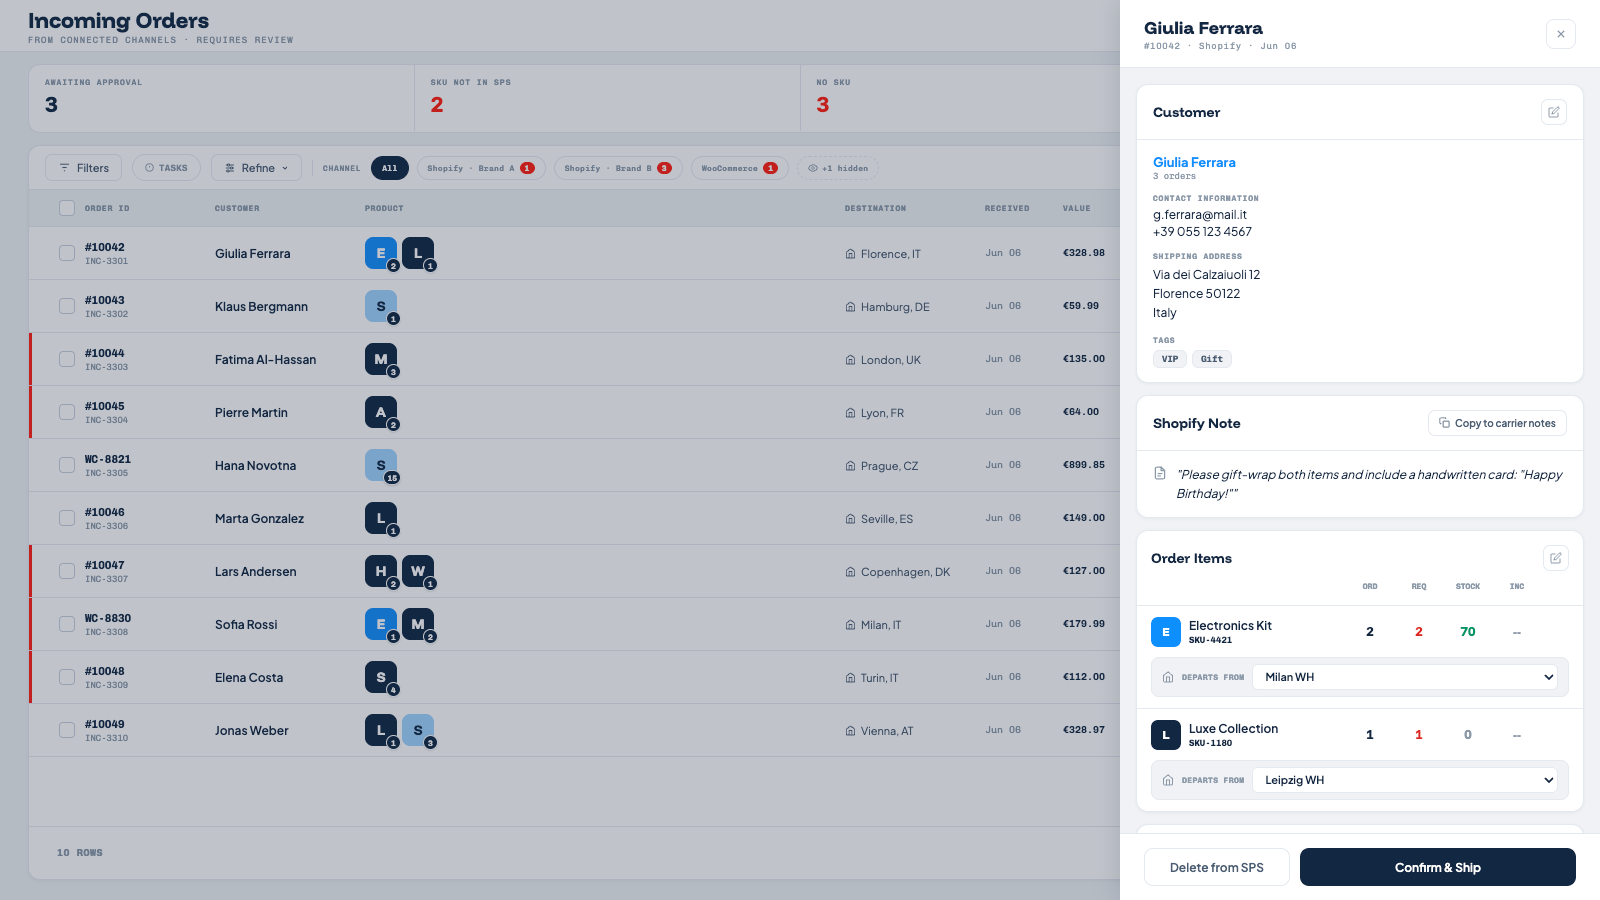Select order #10047 checkbox
Screen dimensions: 1600x900
tap(67, 571)
